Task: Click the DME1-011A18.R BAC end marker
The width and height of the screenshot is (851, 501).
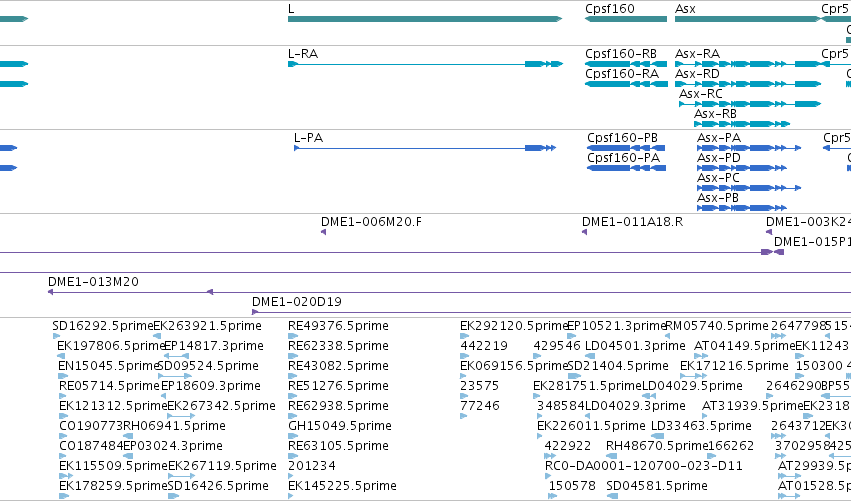Action: 585,232
